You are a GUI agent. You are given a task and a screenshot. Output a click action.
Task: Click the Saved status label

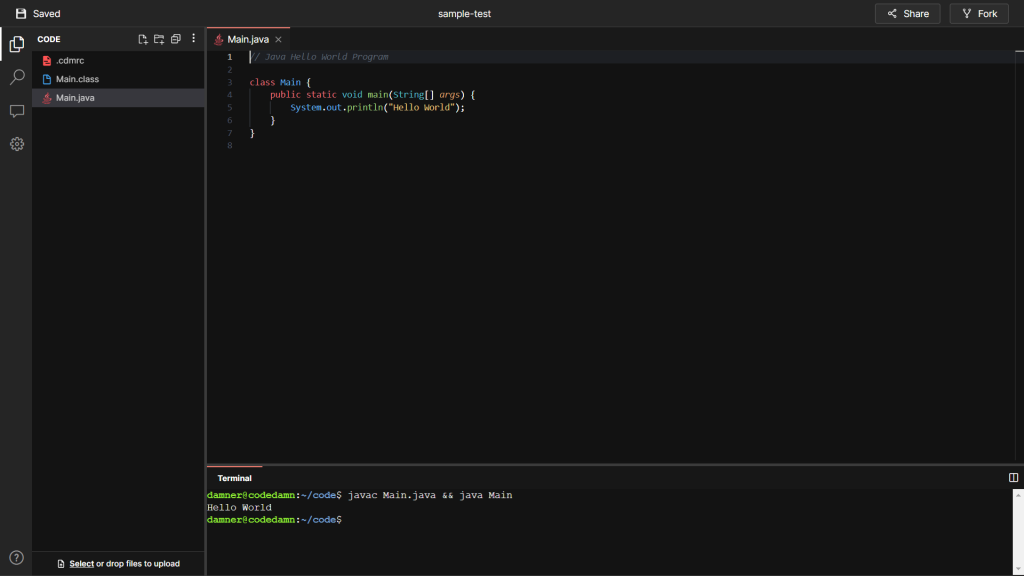click(x=46, y=14)
